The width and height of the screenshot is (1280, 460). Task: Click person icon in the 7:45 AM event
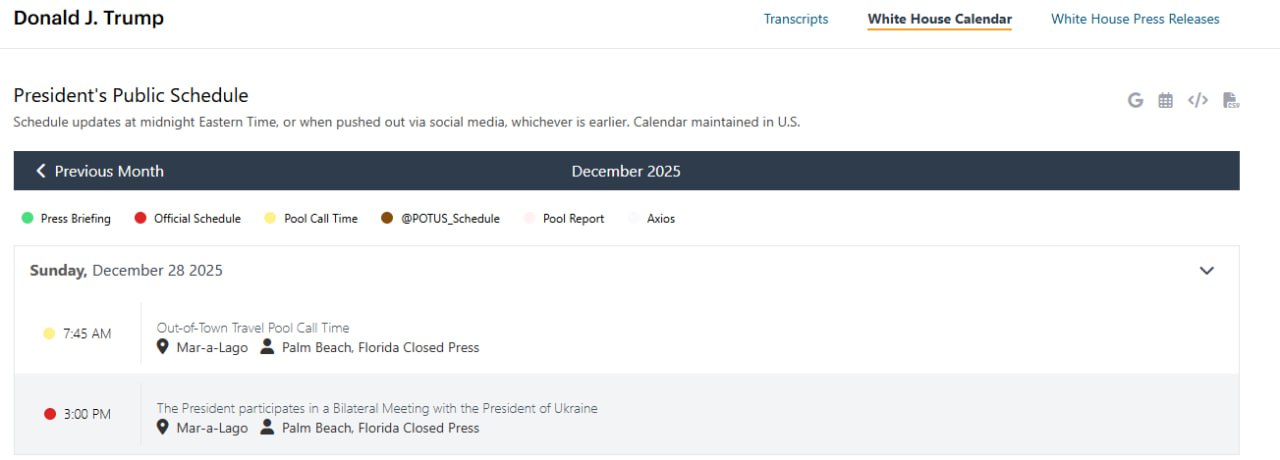pos(267,347)
